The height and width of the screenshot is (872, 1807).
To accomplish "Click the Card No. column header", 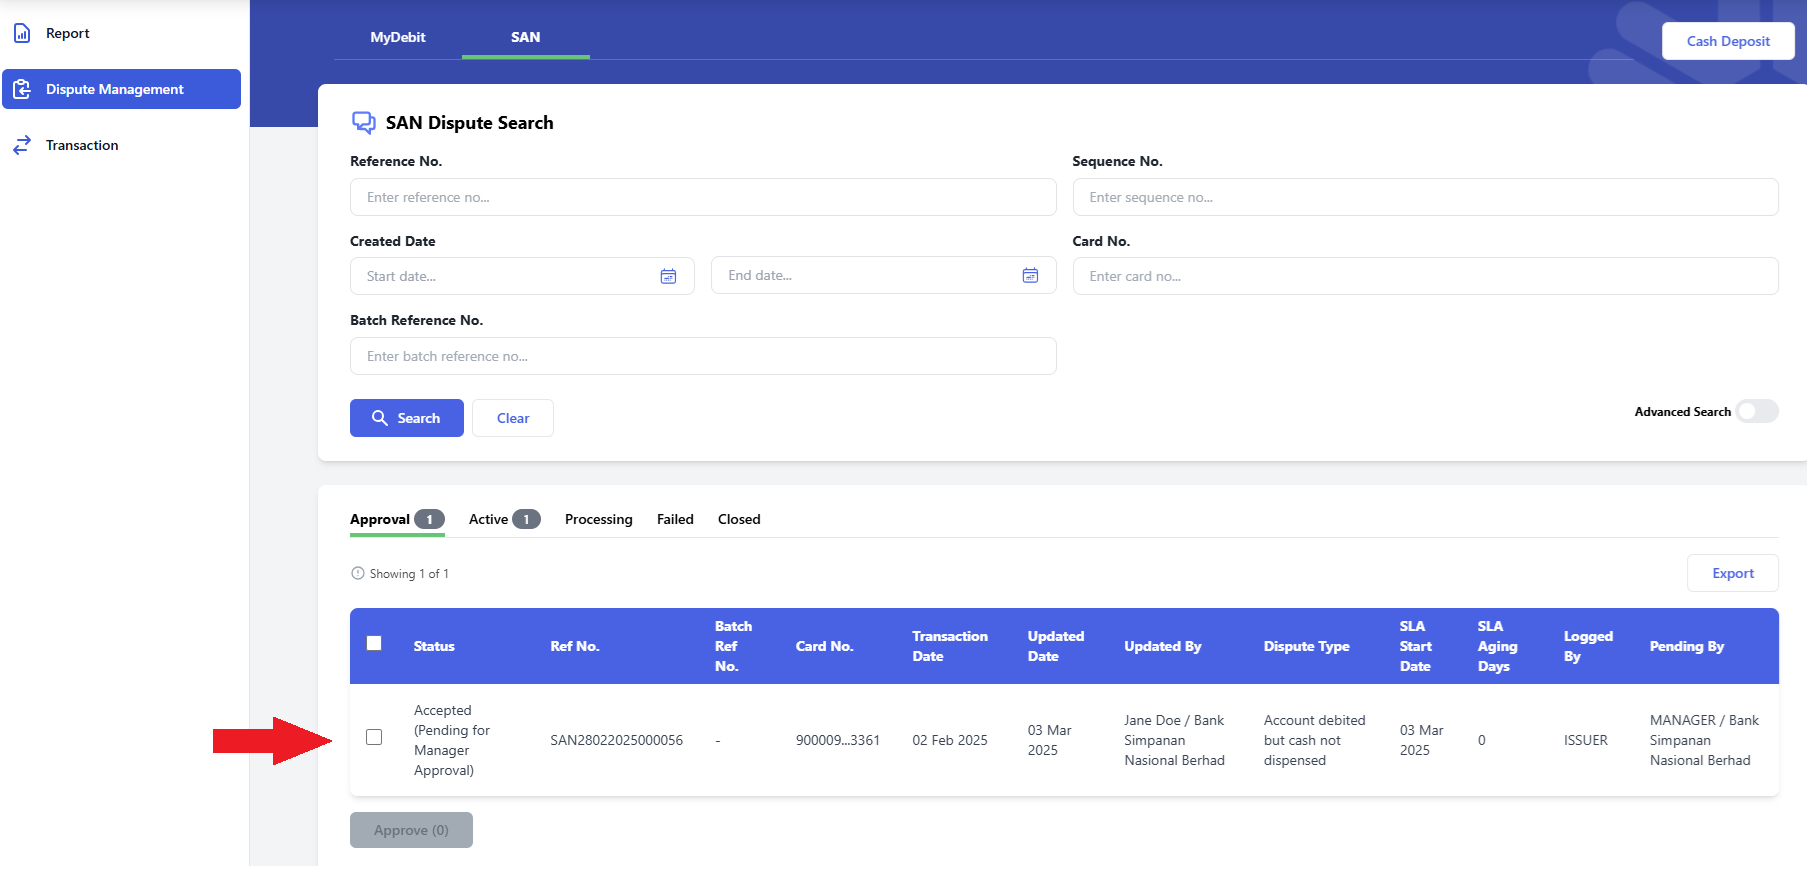I will click(x=825, y=646).
